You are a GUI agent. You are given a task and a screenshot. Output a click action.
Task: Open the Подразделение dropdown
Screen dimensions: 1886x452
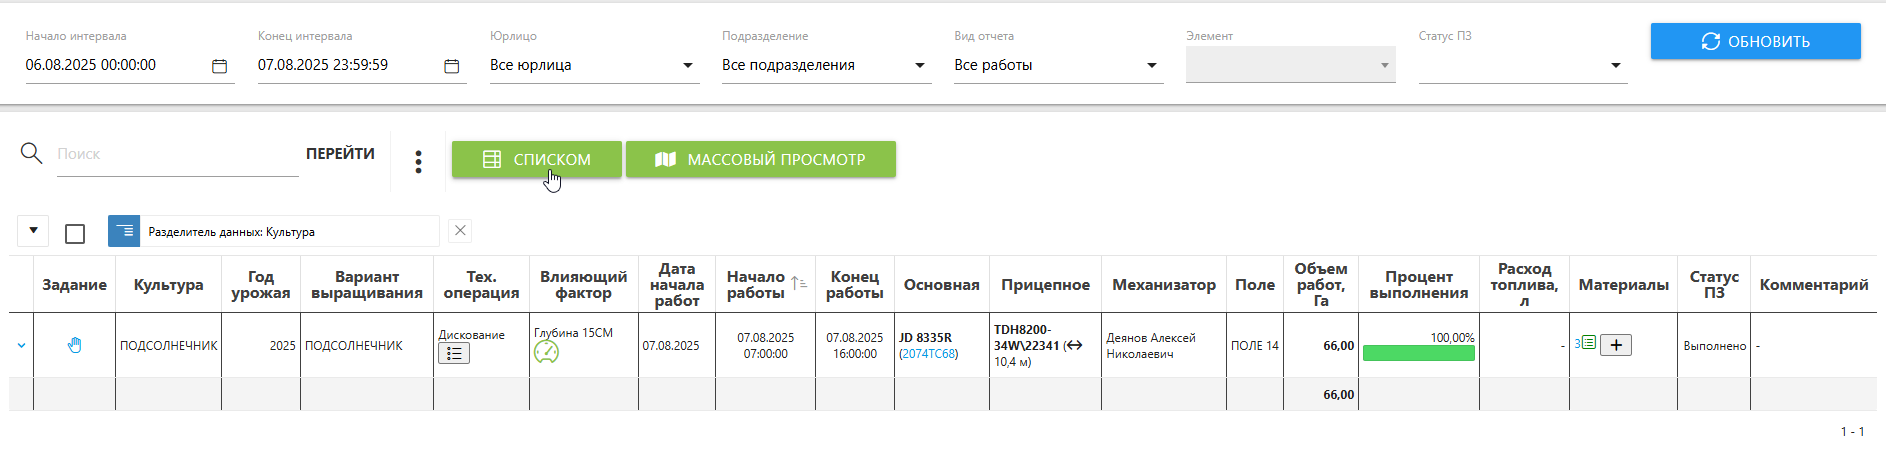click(919, 66)
